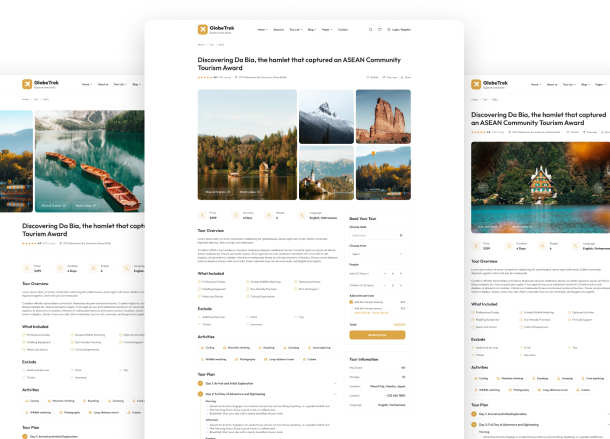Screen dimensions: 610x439
Task: Increase the adult count in the booking form
Action: (401, 274)
